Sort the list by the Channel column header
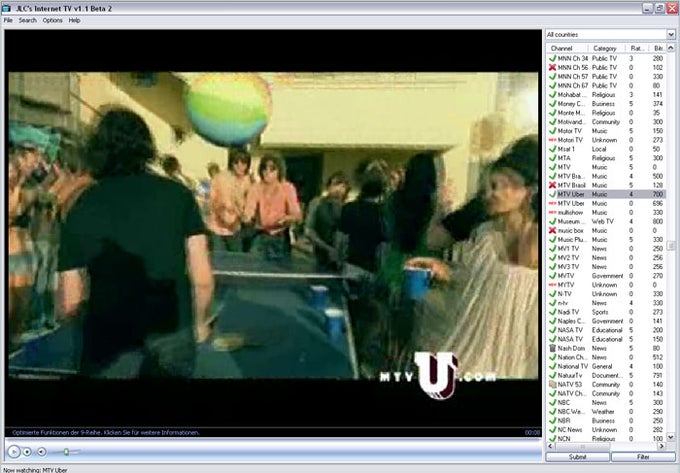680x473 pixels. 567,48
